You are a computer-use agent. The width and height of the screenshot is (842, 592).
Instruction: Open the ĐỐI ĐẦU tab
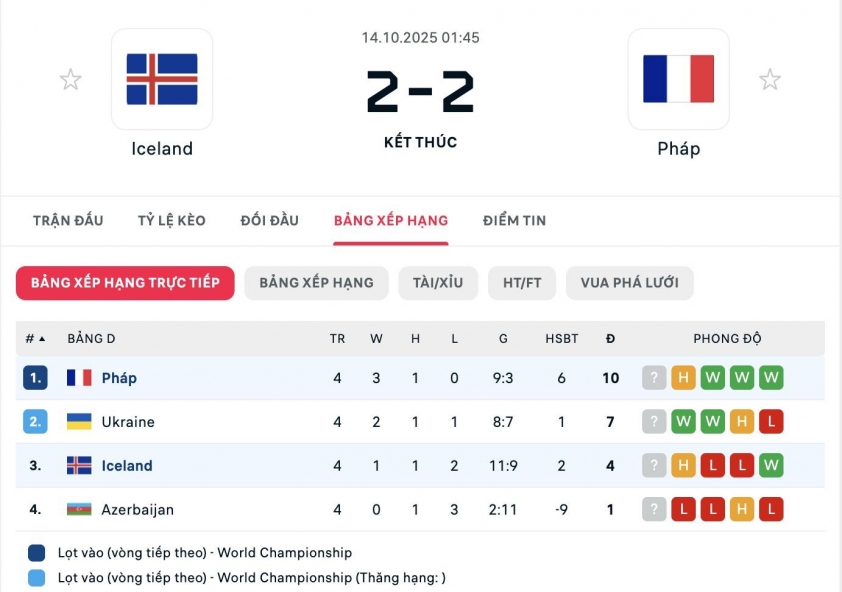(270, 220)
